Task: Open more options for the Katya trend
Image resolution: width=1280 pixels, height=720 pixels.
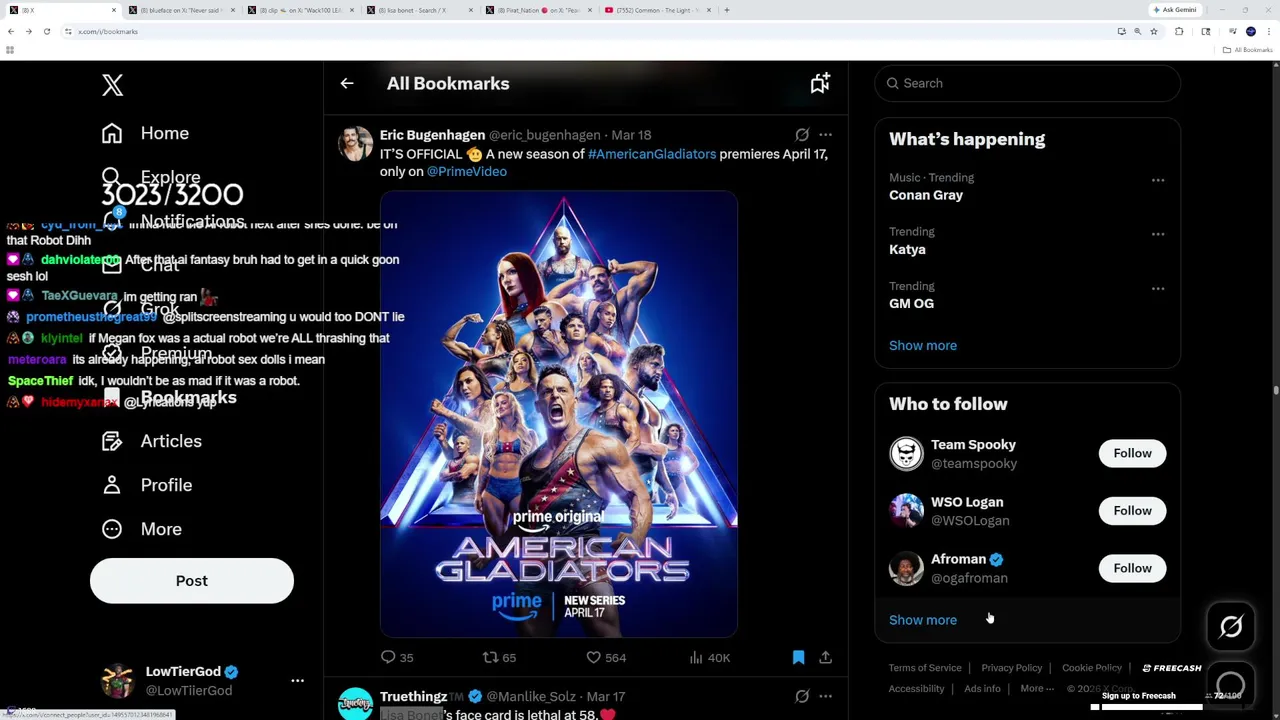Action: [x=1158, y=235]
